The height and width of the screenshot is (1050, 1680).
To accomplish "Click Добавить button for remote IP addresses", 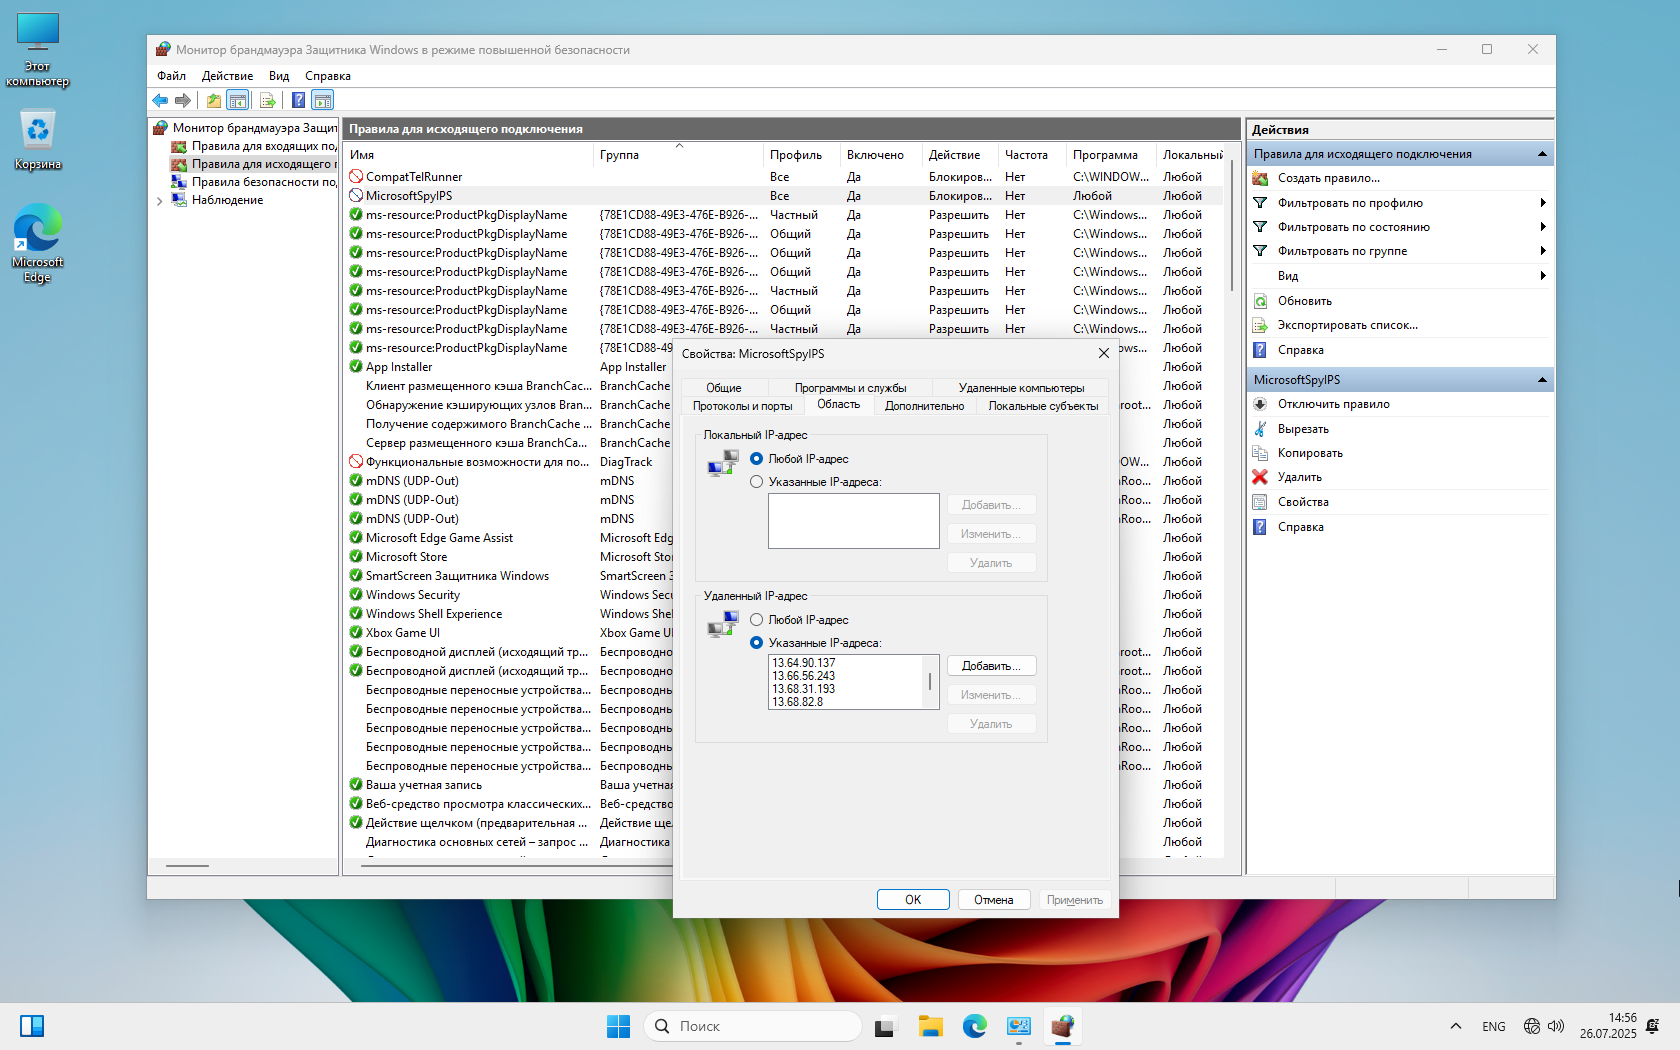I will [991, 666].
